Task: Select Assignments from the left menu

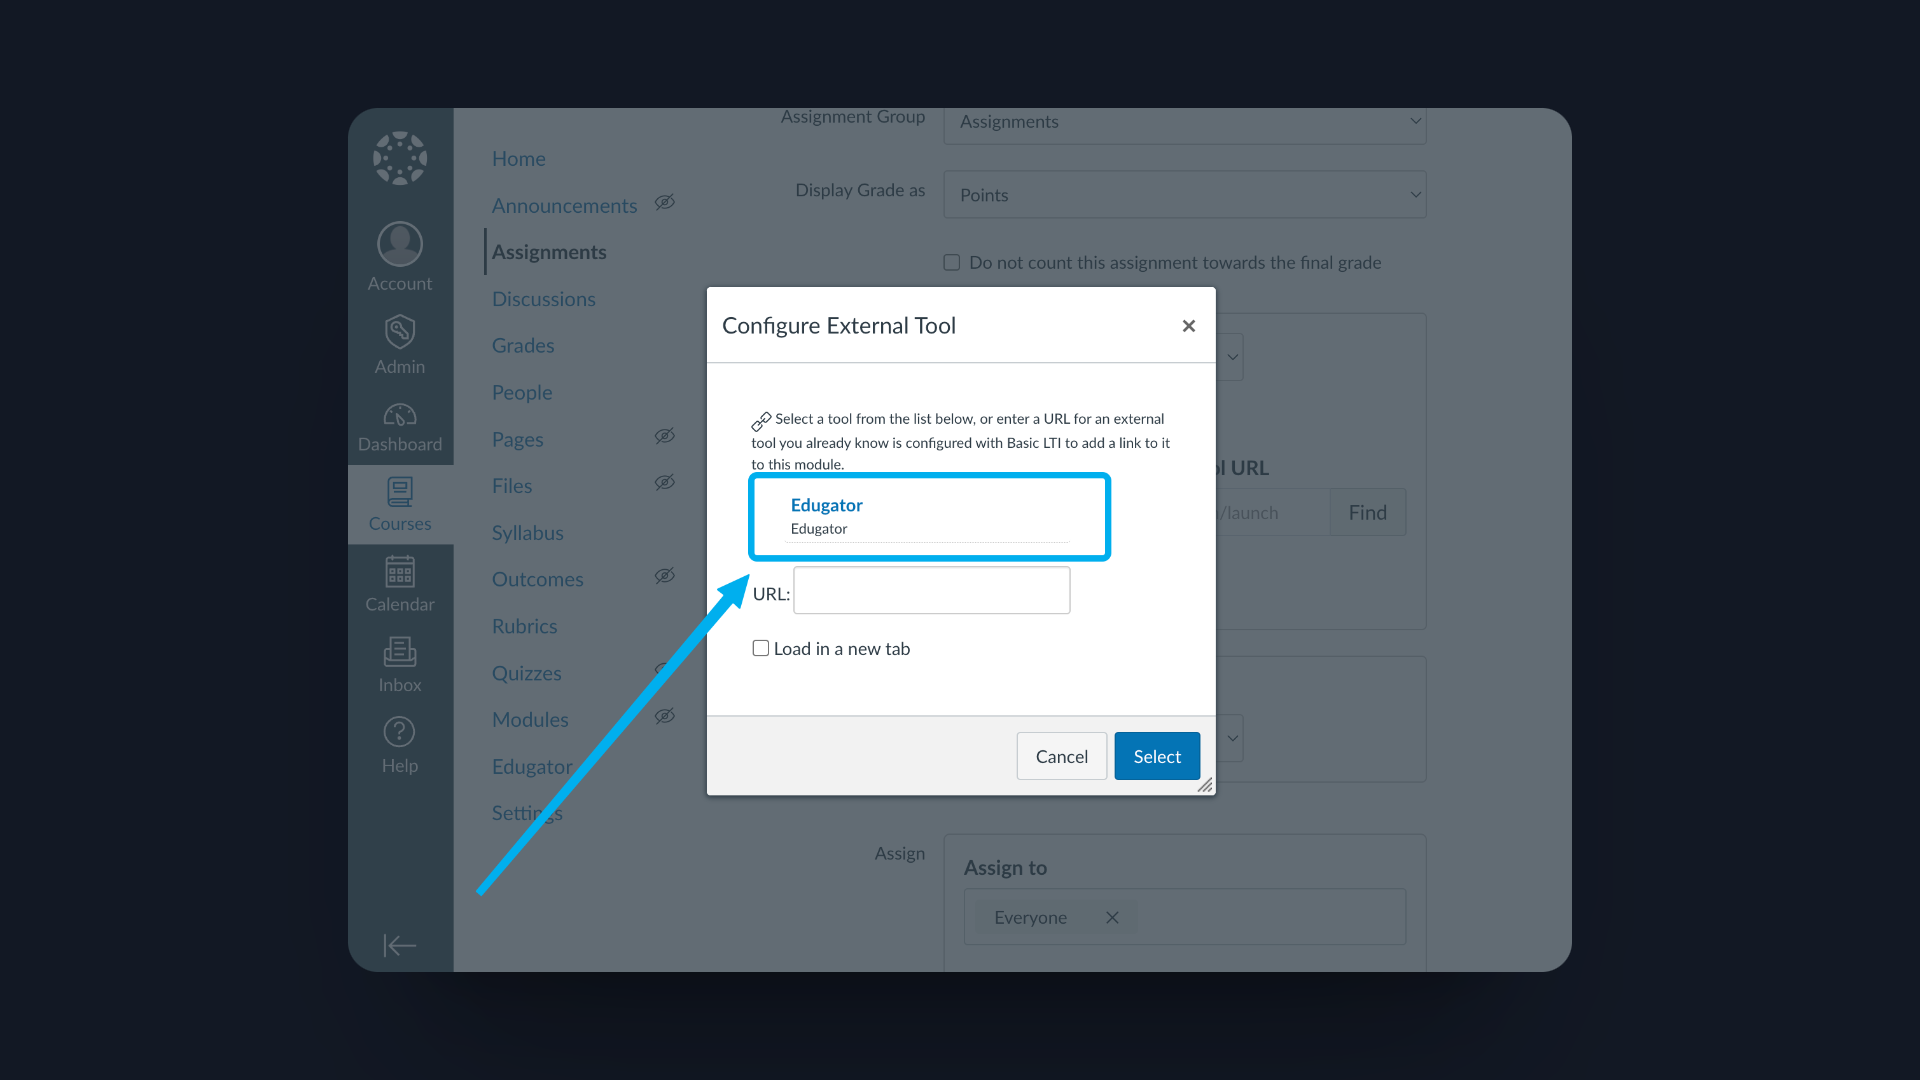Action: (549, 252)
